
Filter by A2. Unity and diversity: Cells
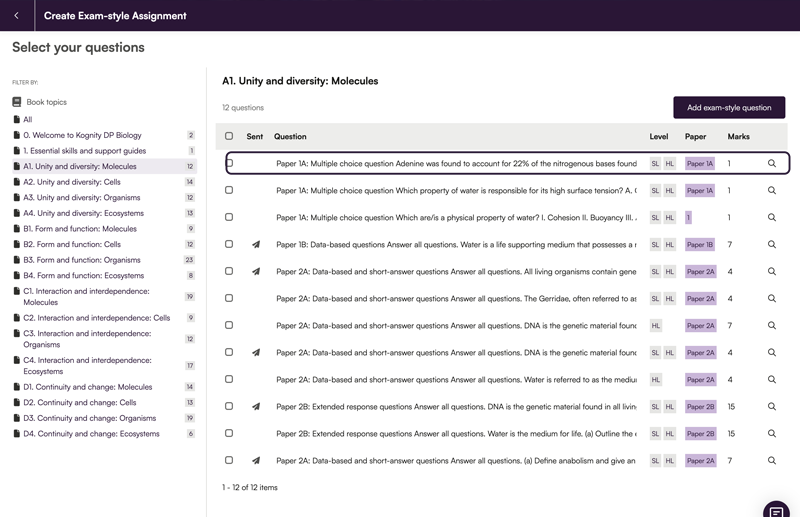[72, 182]
